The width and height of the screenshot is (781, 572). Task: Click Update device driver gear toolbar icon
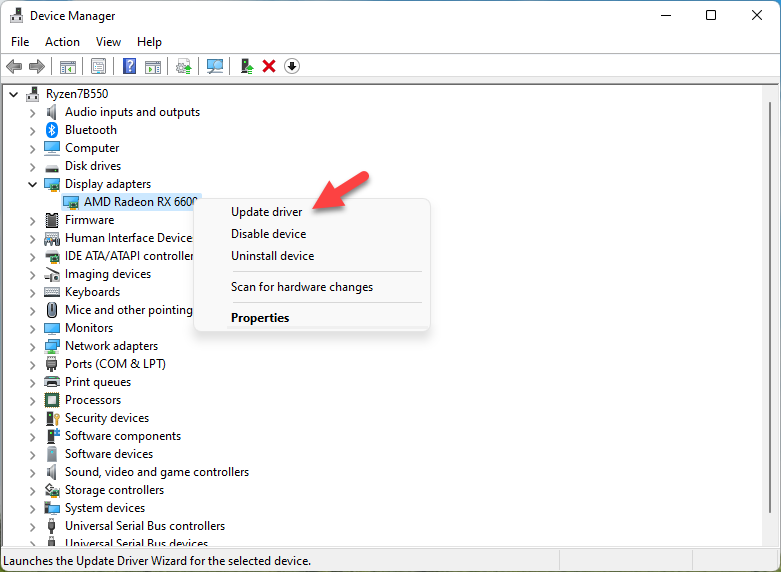183,66
